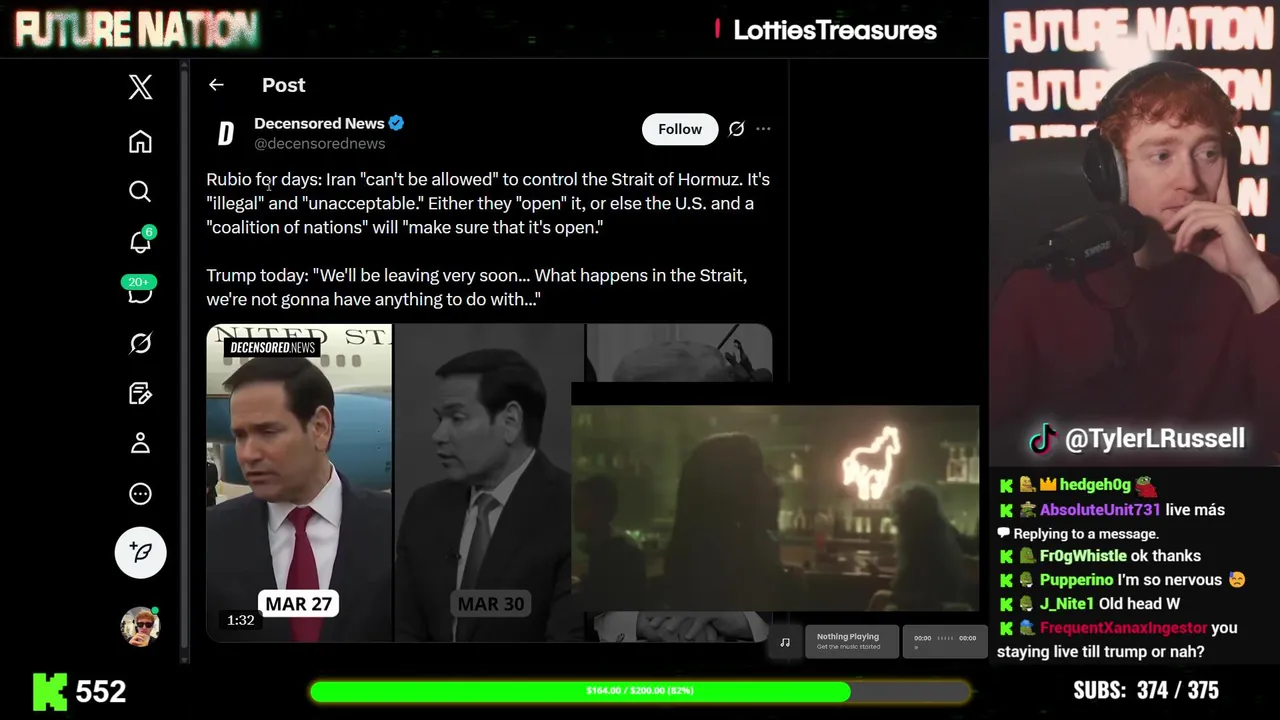This screenshot has width=1280, height=720.
Task: Click the Post heading text
Action: [284, 85]
